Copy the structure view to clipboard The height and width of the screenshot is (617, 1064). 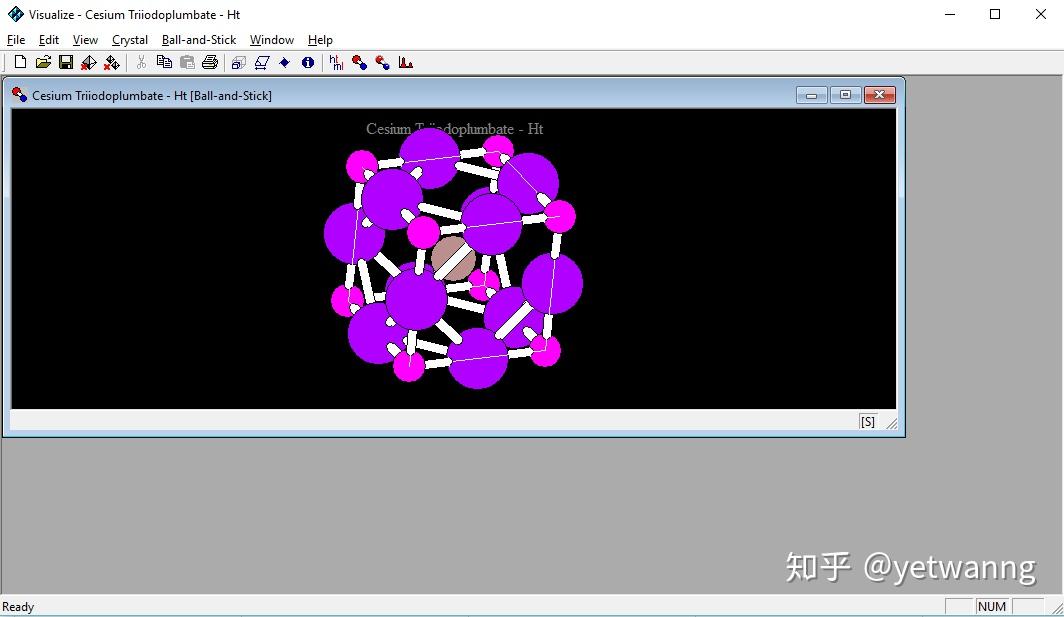tap(163, 62)
